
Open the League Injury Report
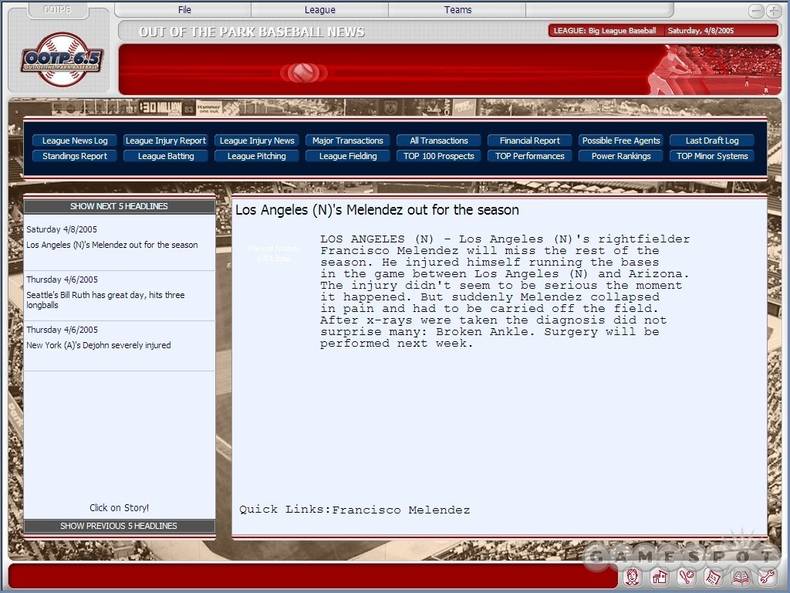pyautogui.click(x=166, y=141)
